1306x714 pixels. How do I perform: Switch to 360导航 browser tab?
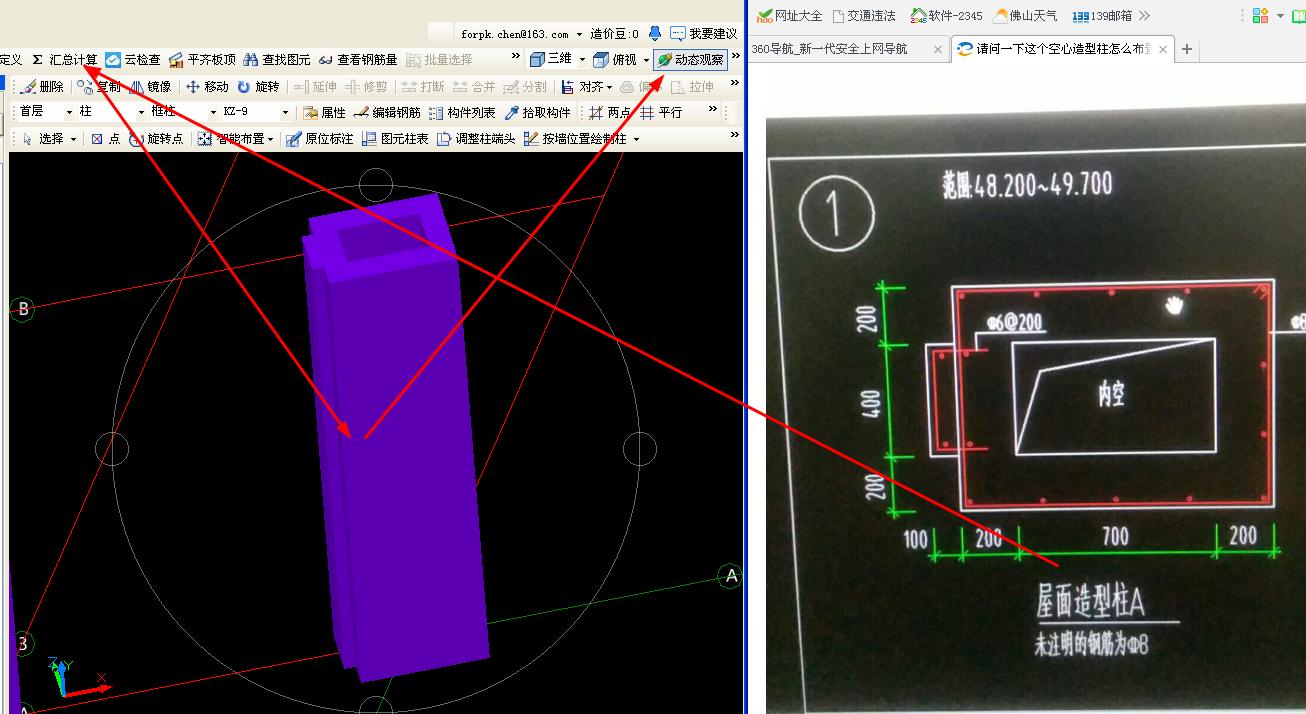[848, 48]
